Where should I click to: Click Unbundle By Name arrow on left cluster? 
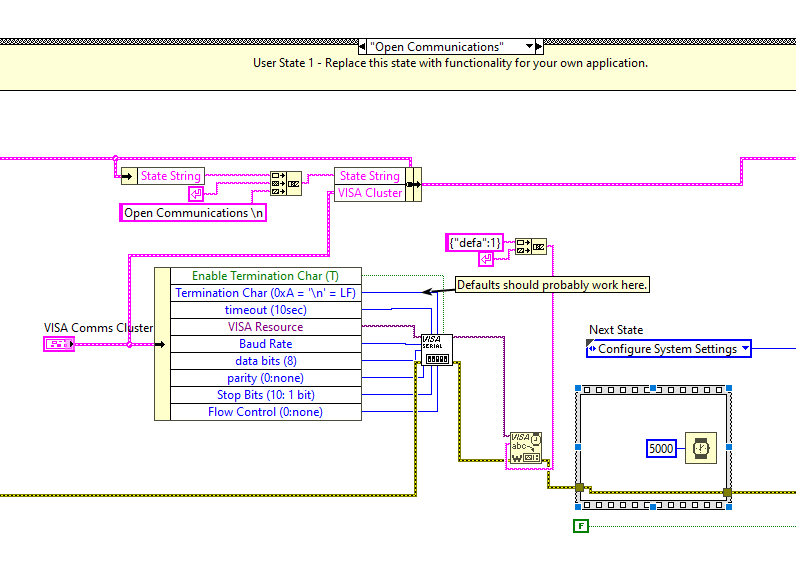(162, 344)
